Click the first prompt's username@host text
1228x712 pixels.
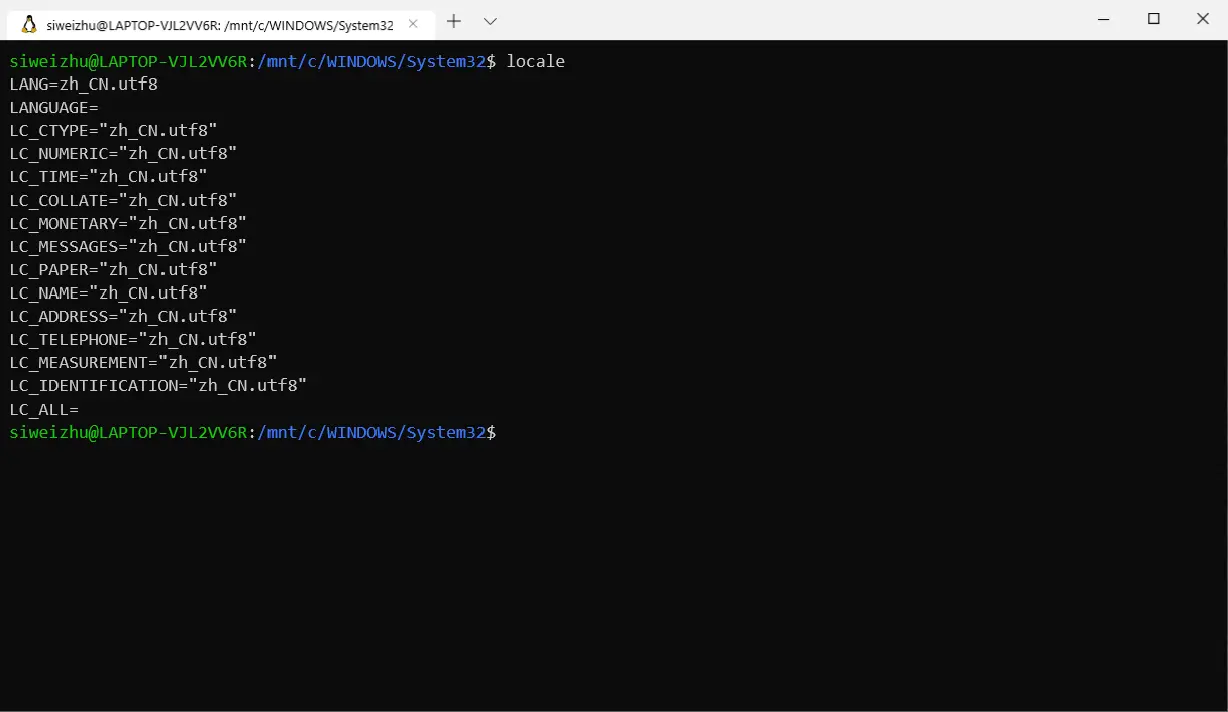tap(128, 62)
